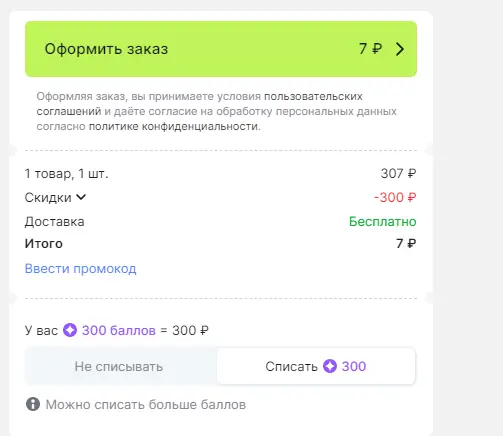Click the gray info icon

tap(33, 404)
